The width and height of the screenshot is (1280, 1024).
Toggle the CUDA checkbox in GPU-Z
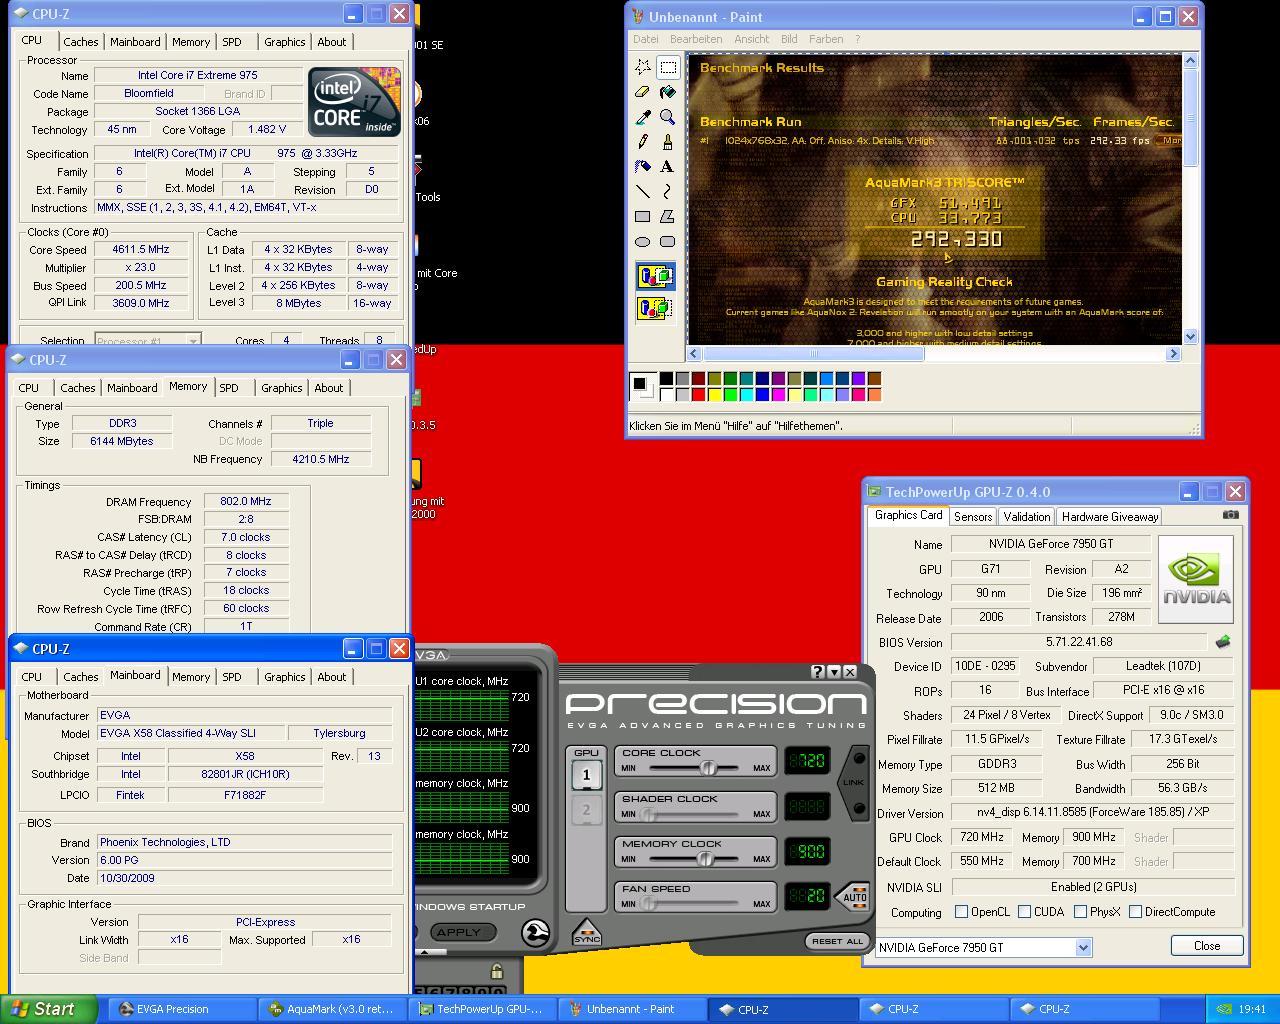coord(1024,912)
